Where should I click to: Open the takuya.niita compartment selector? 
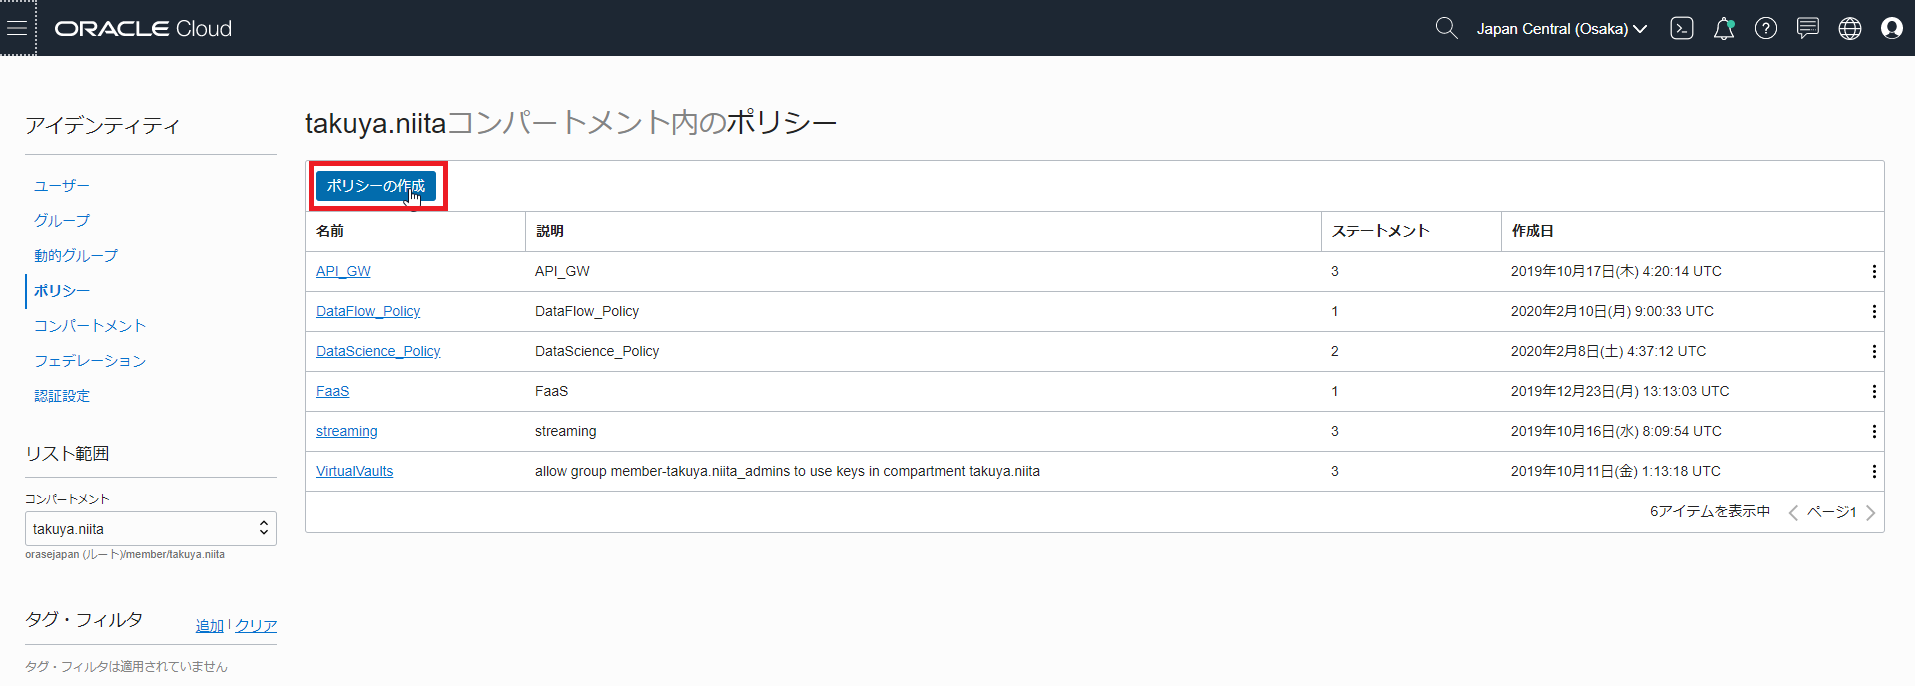(150, 529)
